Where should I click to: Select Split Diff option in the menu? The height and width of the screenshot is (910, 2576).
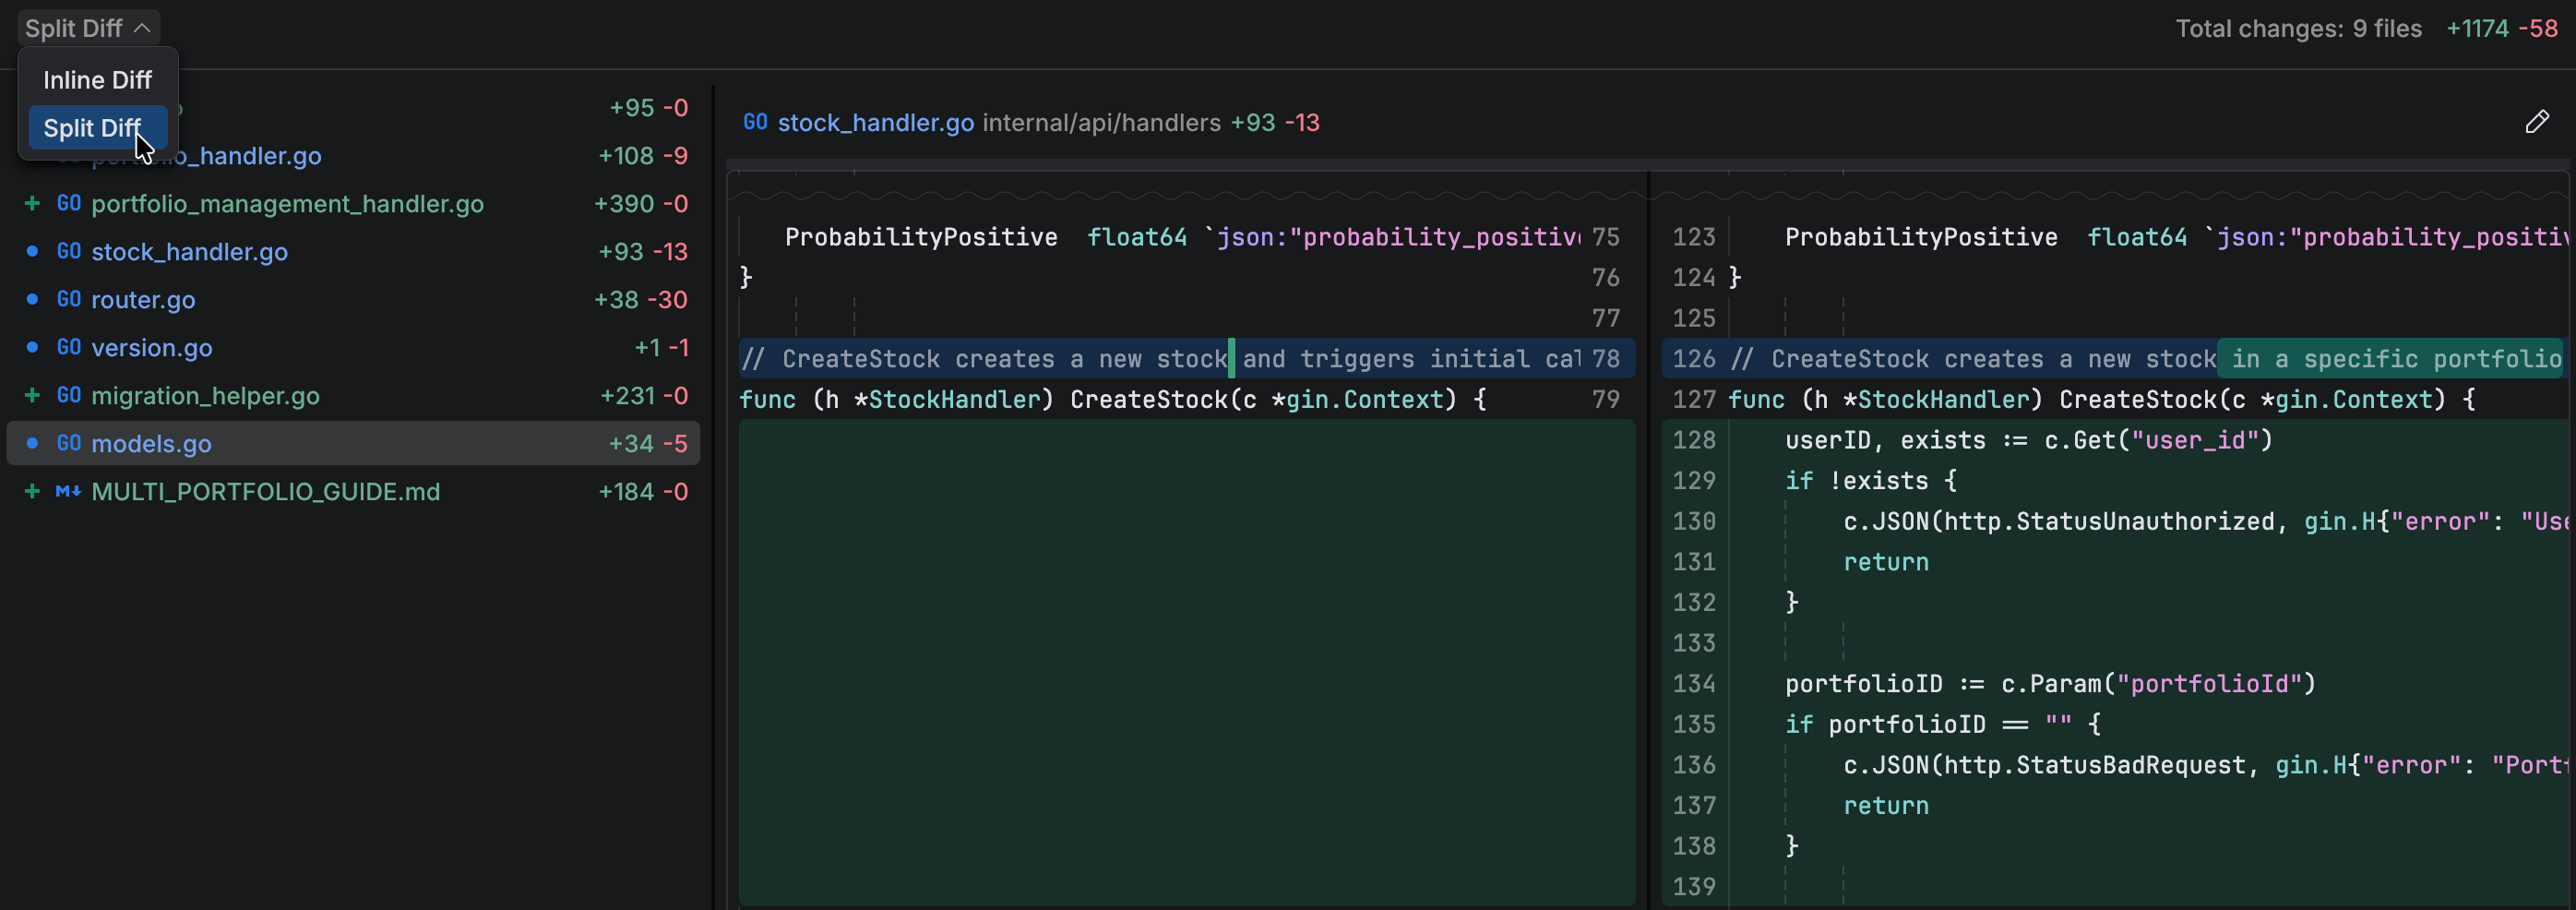pos(92,128)
